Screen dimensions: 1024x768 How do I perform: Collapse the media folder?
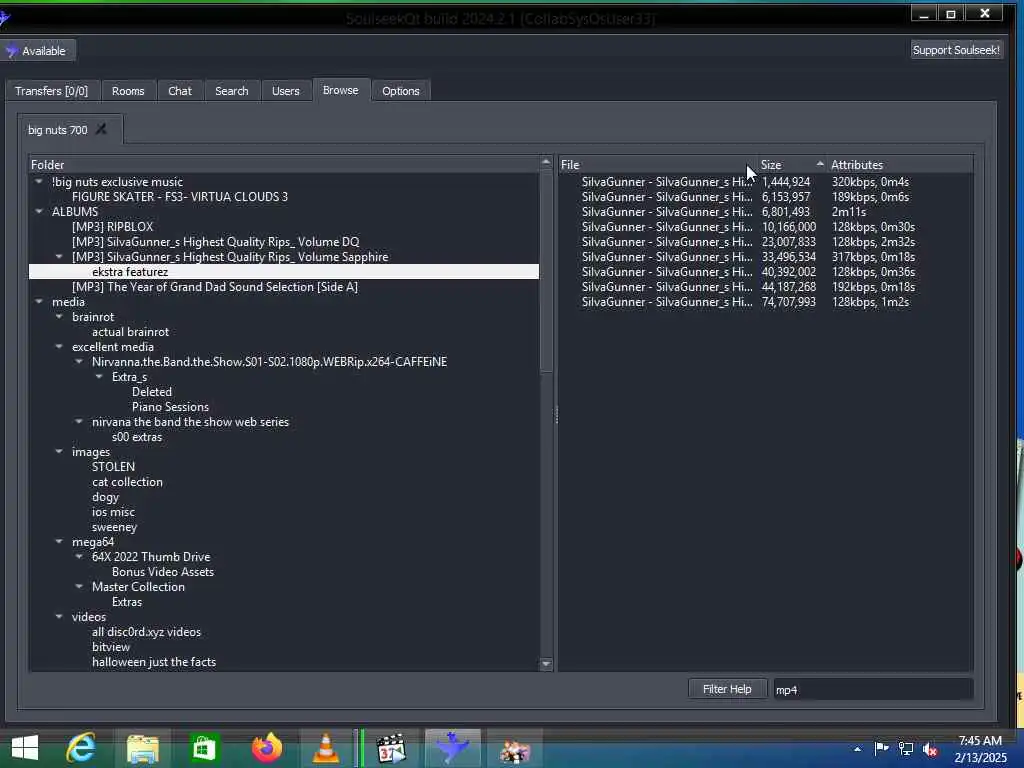[x=39, y=302]
